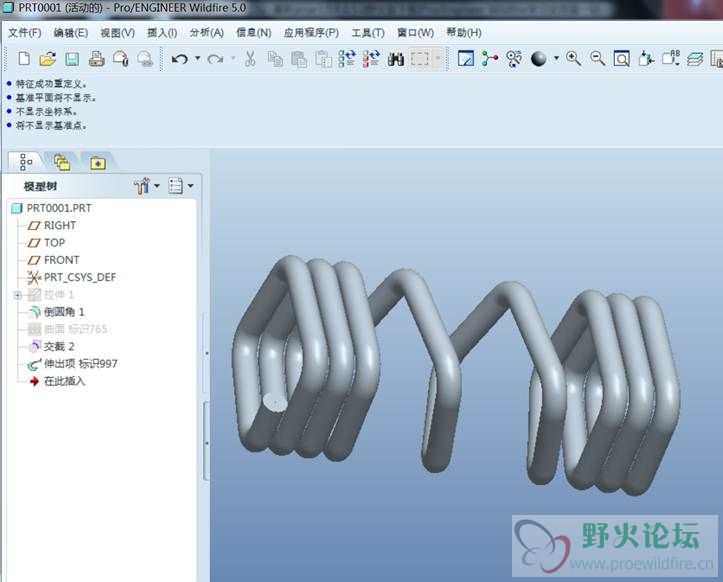Open the Applications menu (应用程序)
The height and width of the screenshot is (582, 723).
coord(311,33)
